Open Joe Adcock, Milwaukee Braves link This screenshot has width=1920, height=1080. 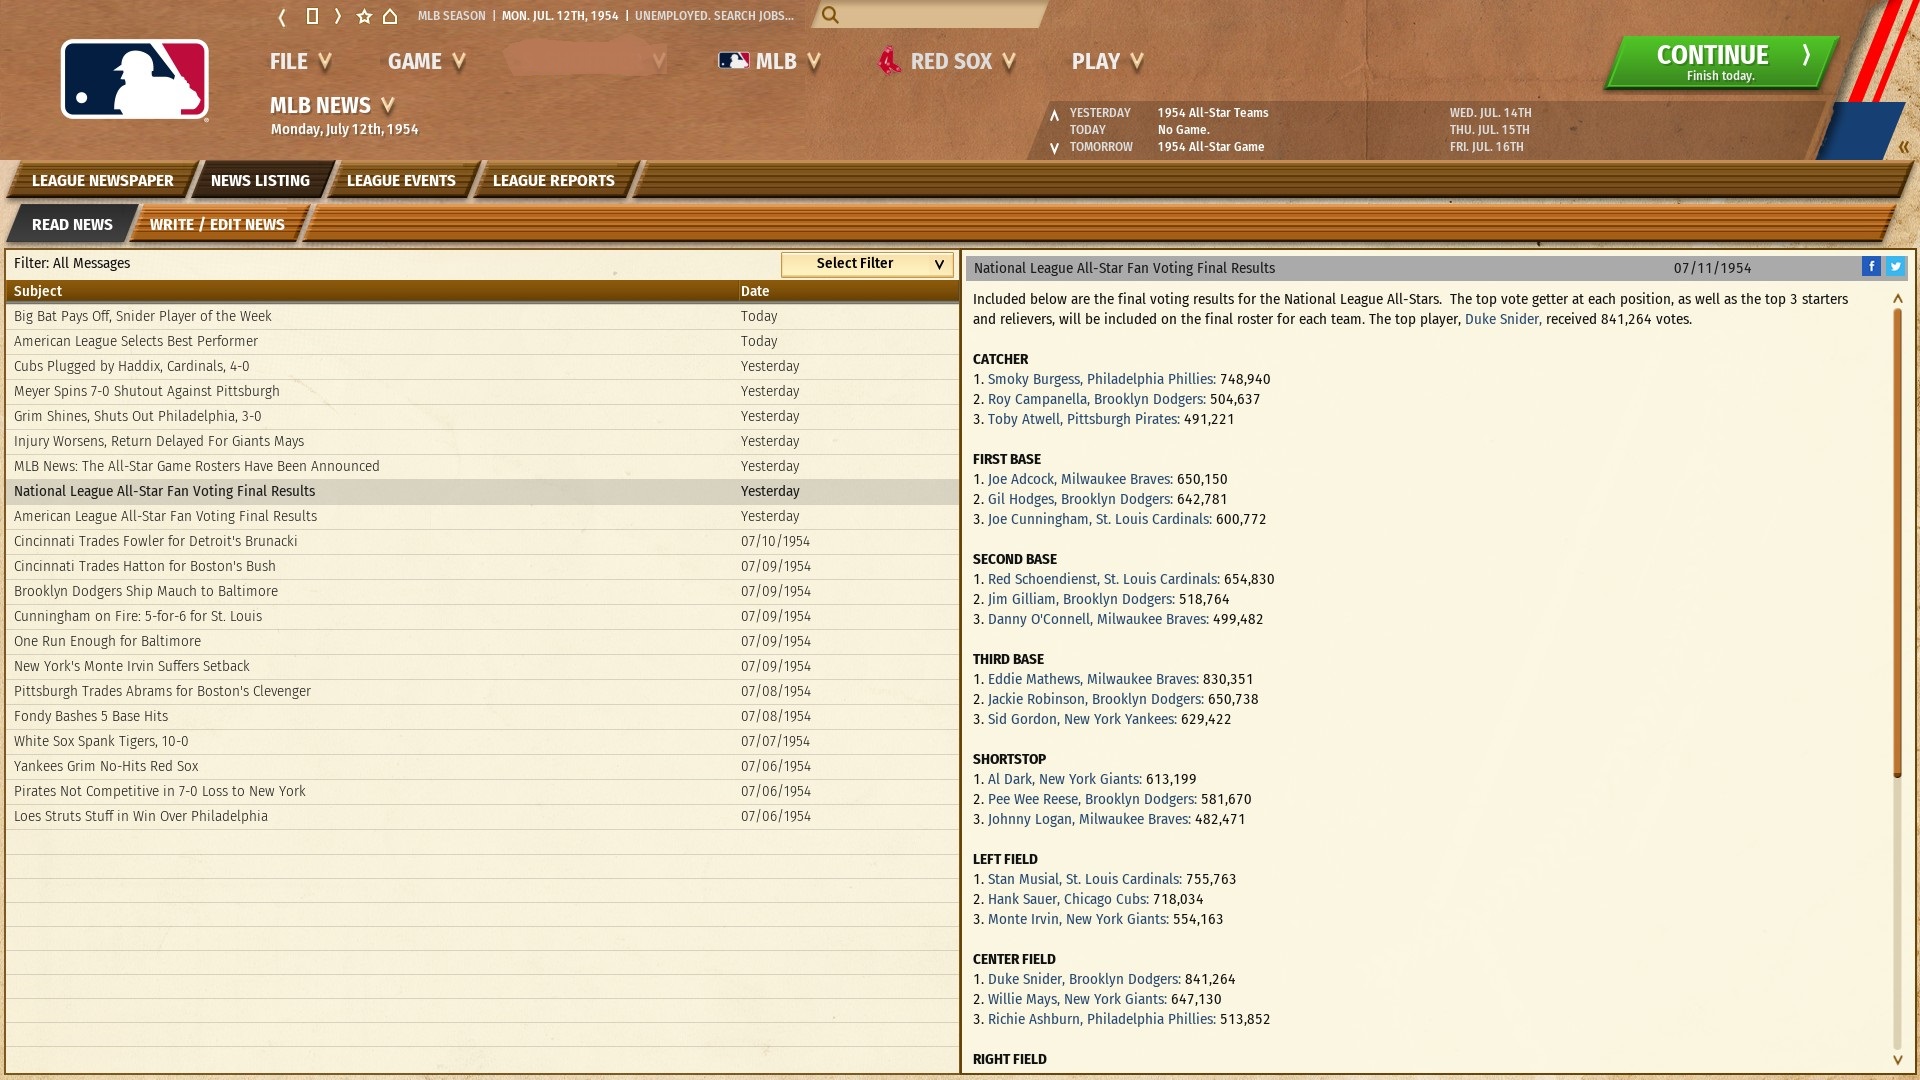point(1078,479)
